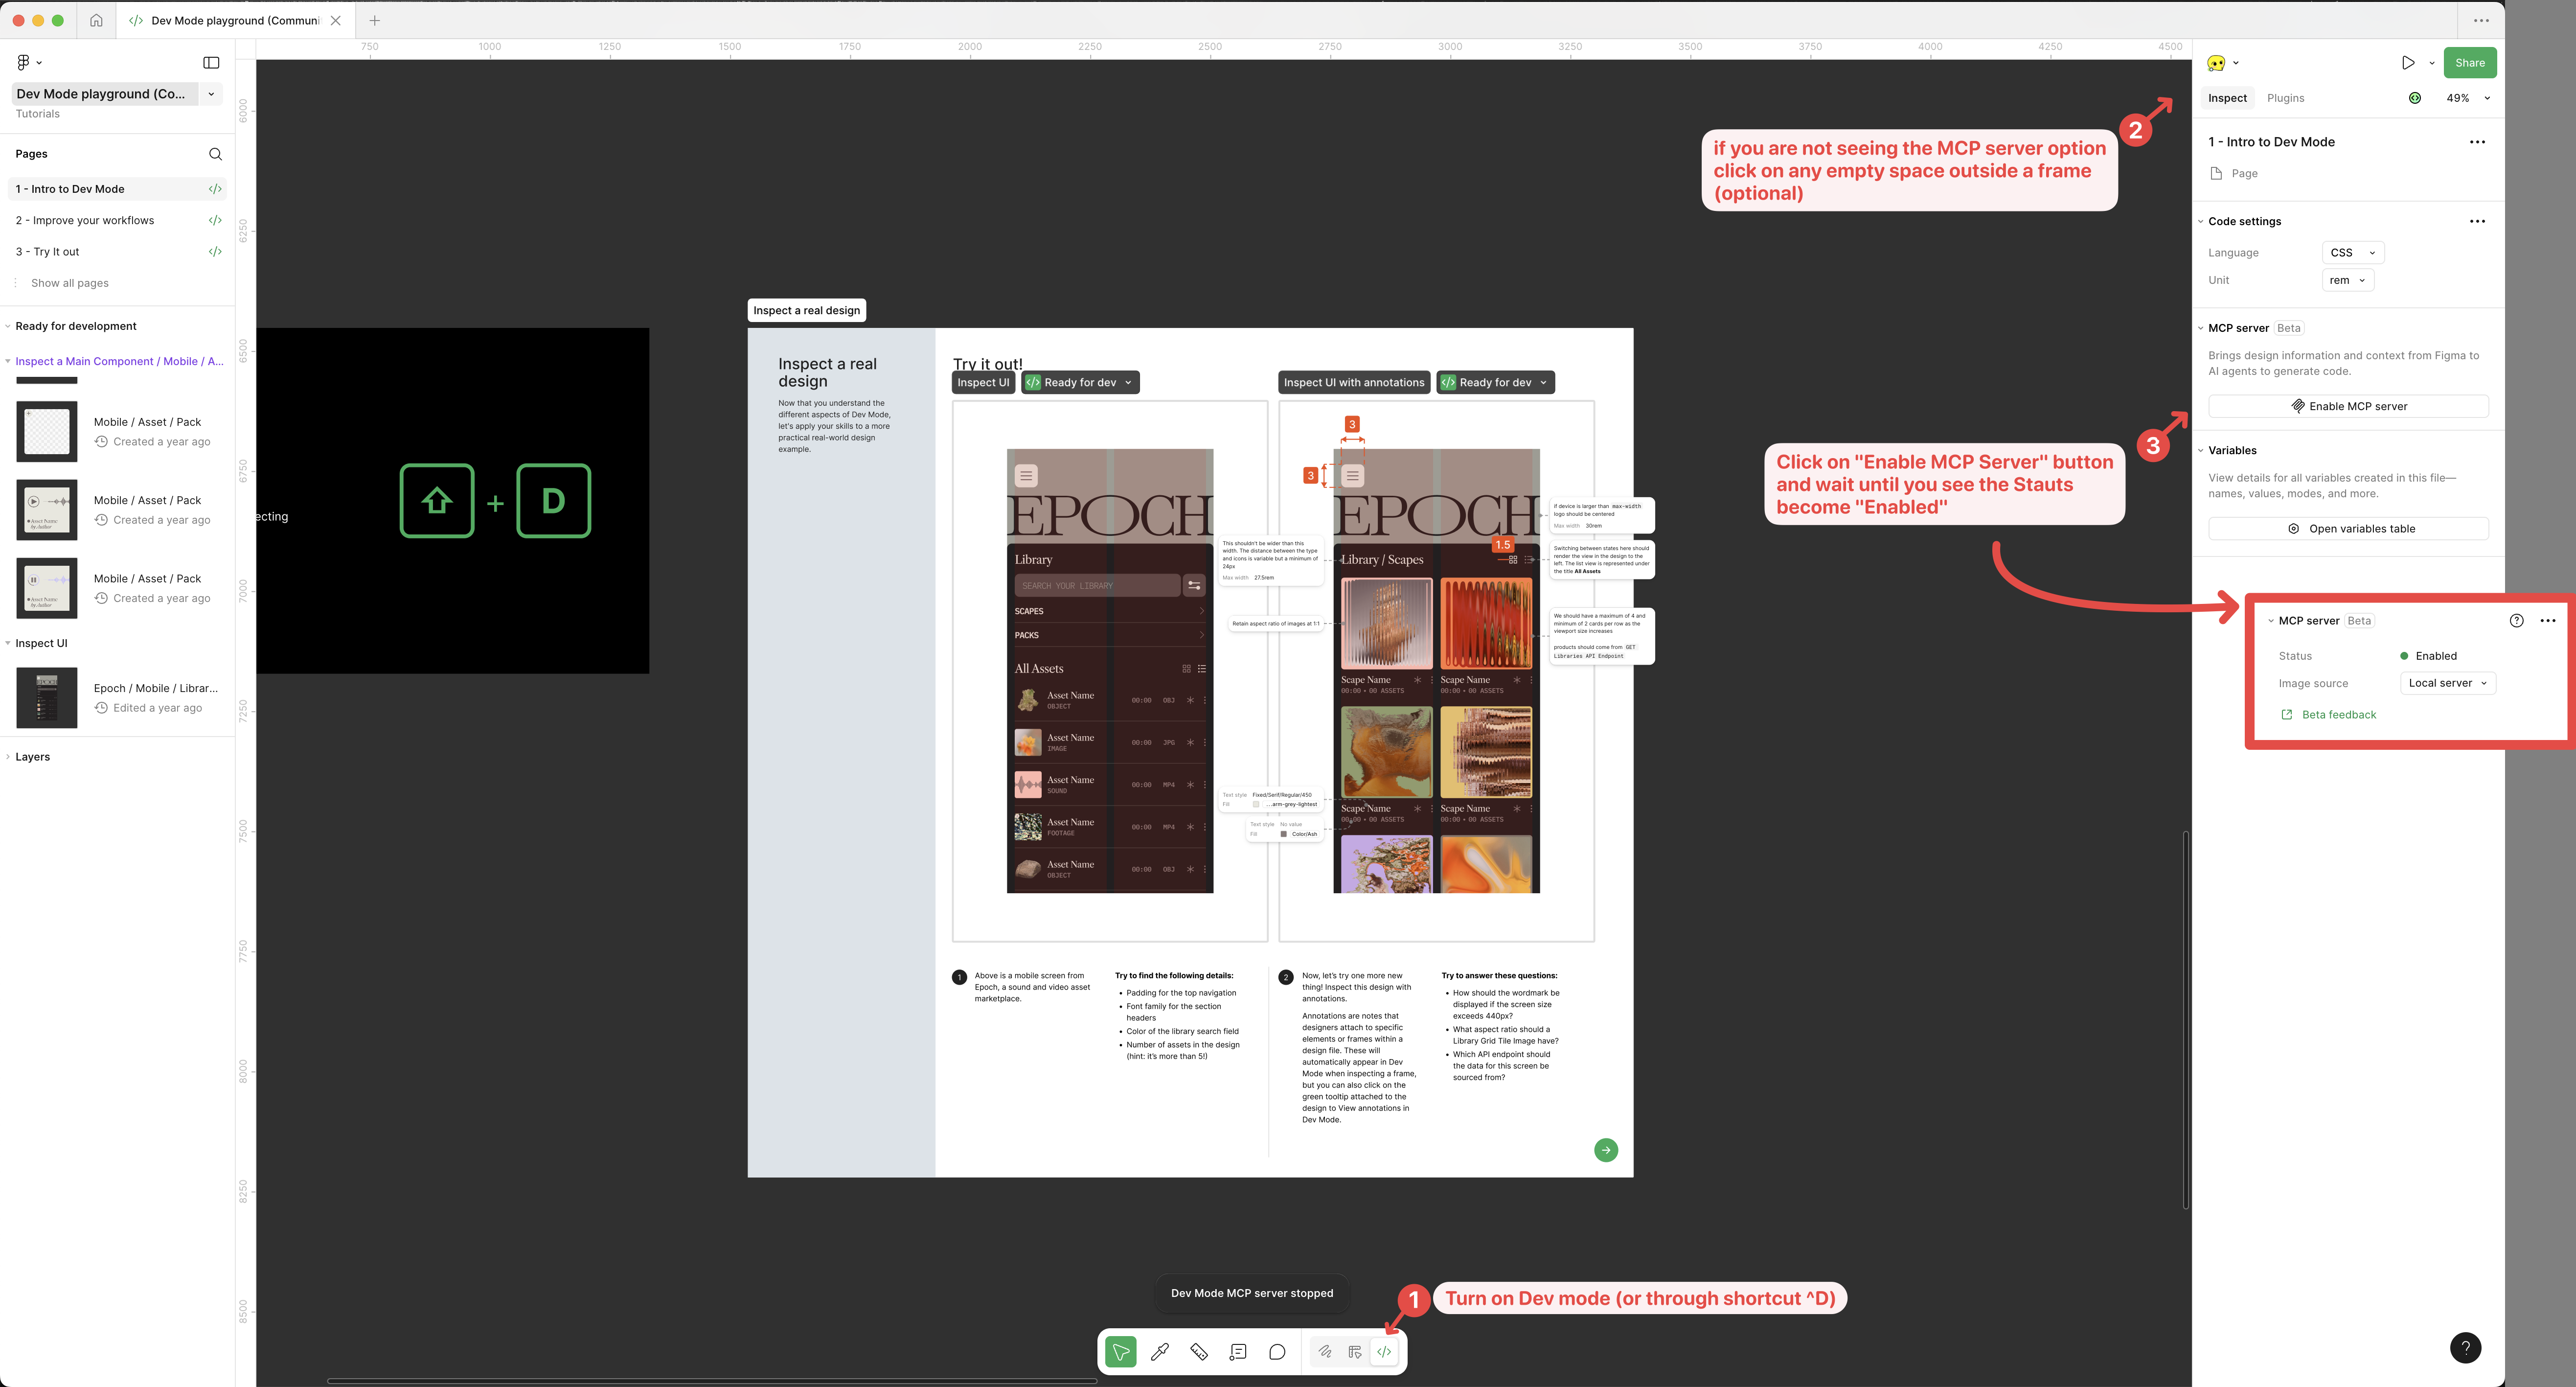Screen dimensions: 2576x1387
Task: Select the Annotation tool
Action: [x=1238, y=1352]
